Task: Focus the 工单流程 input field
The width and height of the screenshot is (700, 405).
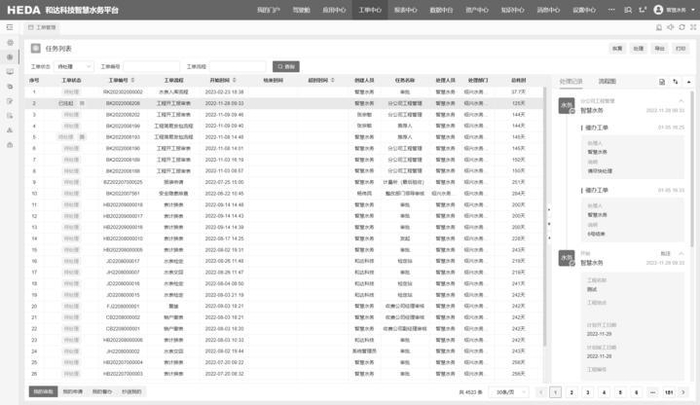Action: click(238, 67)
